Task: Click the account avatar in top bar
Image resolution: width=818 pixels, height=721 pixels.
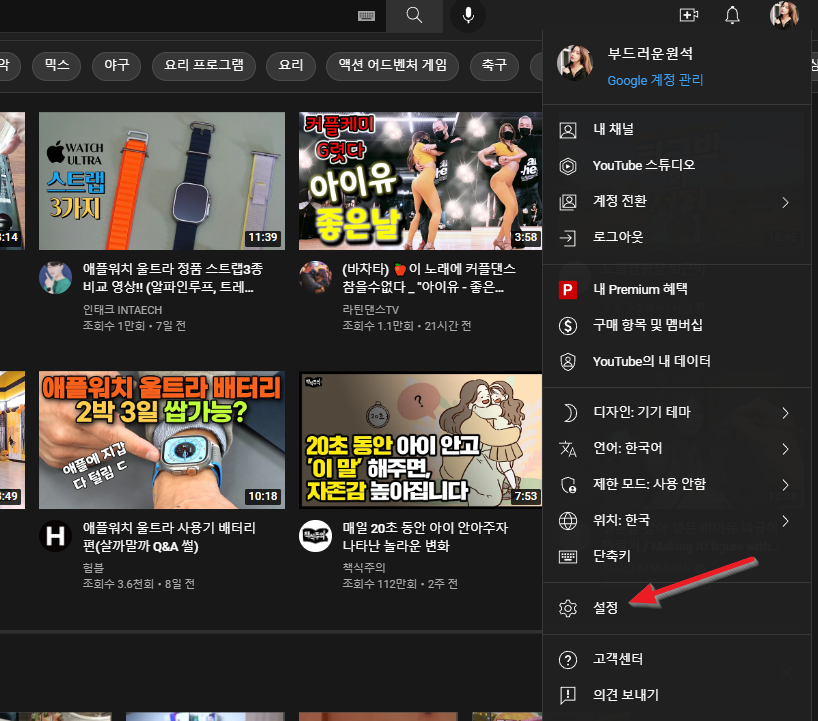Action: tap(784, 15)
